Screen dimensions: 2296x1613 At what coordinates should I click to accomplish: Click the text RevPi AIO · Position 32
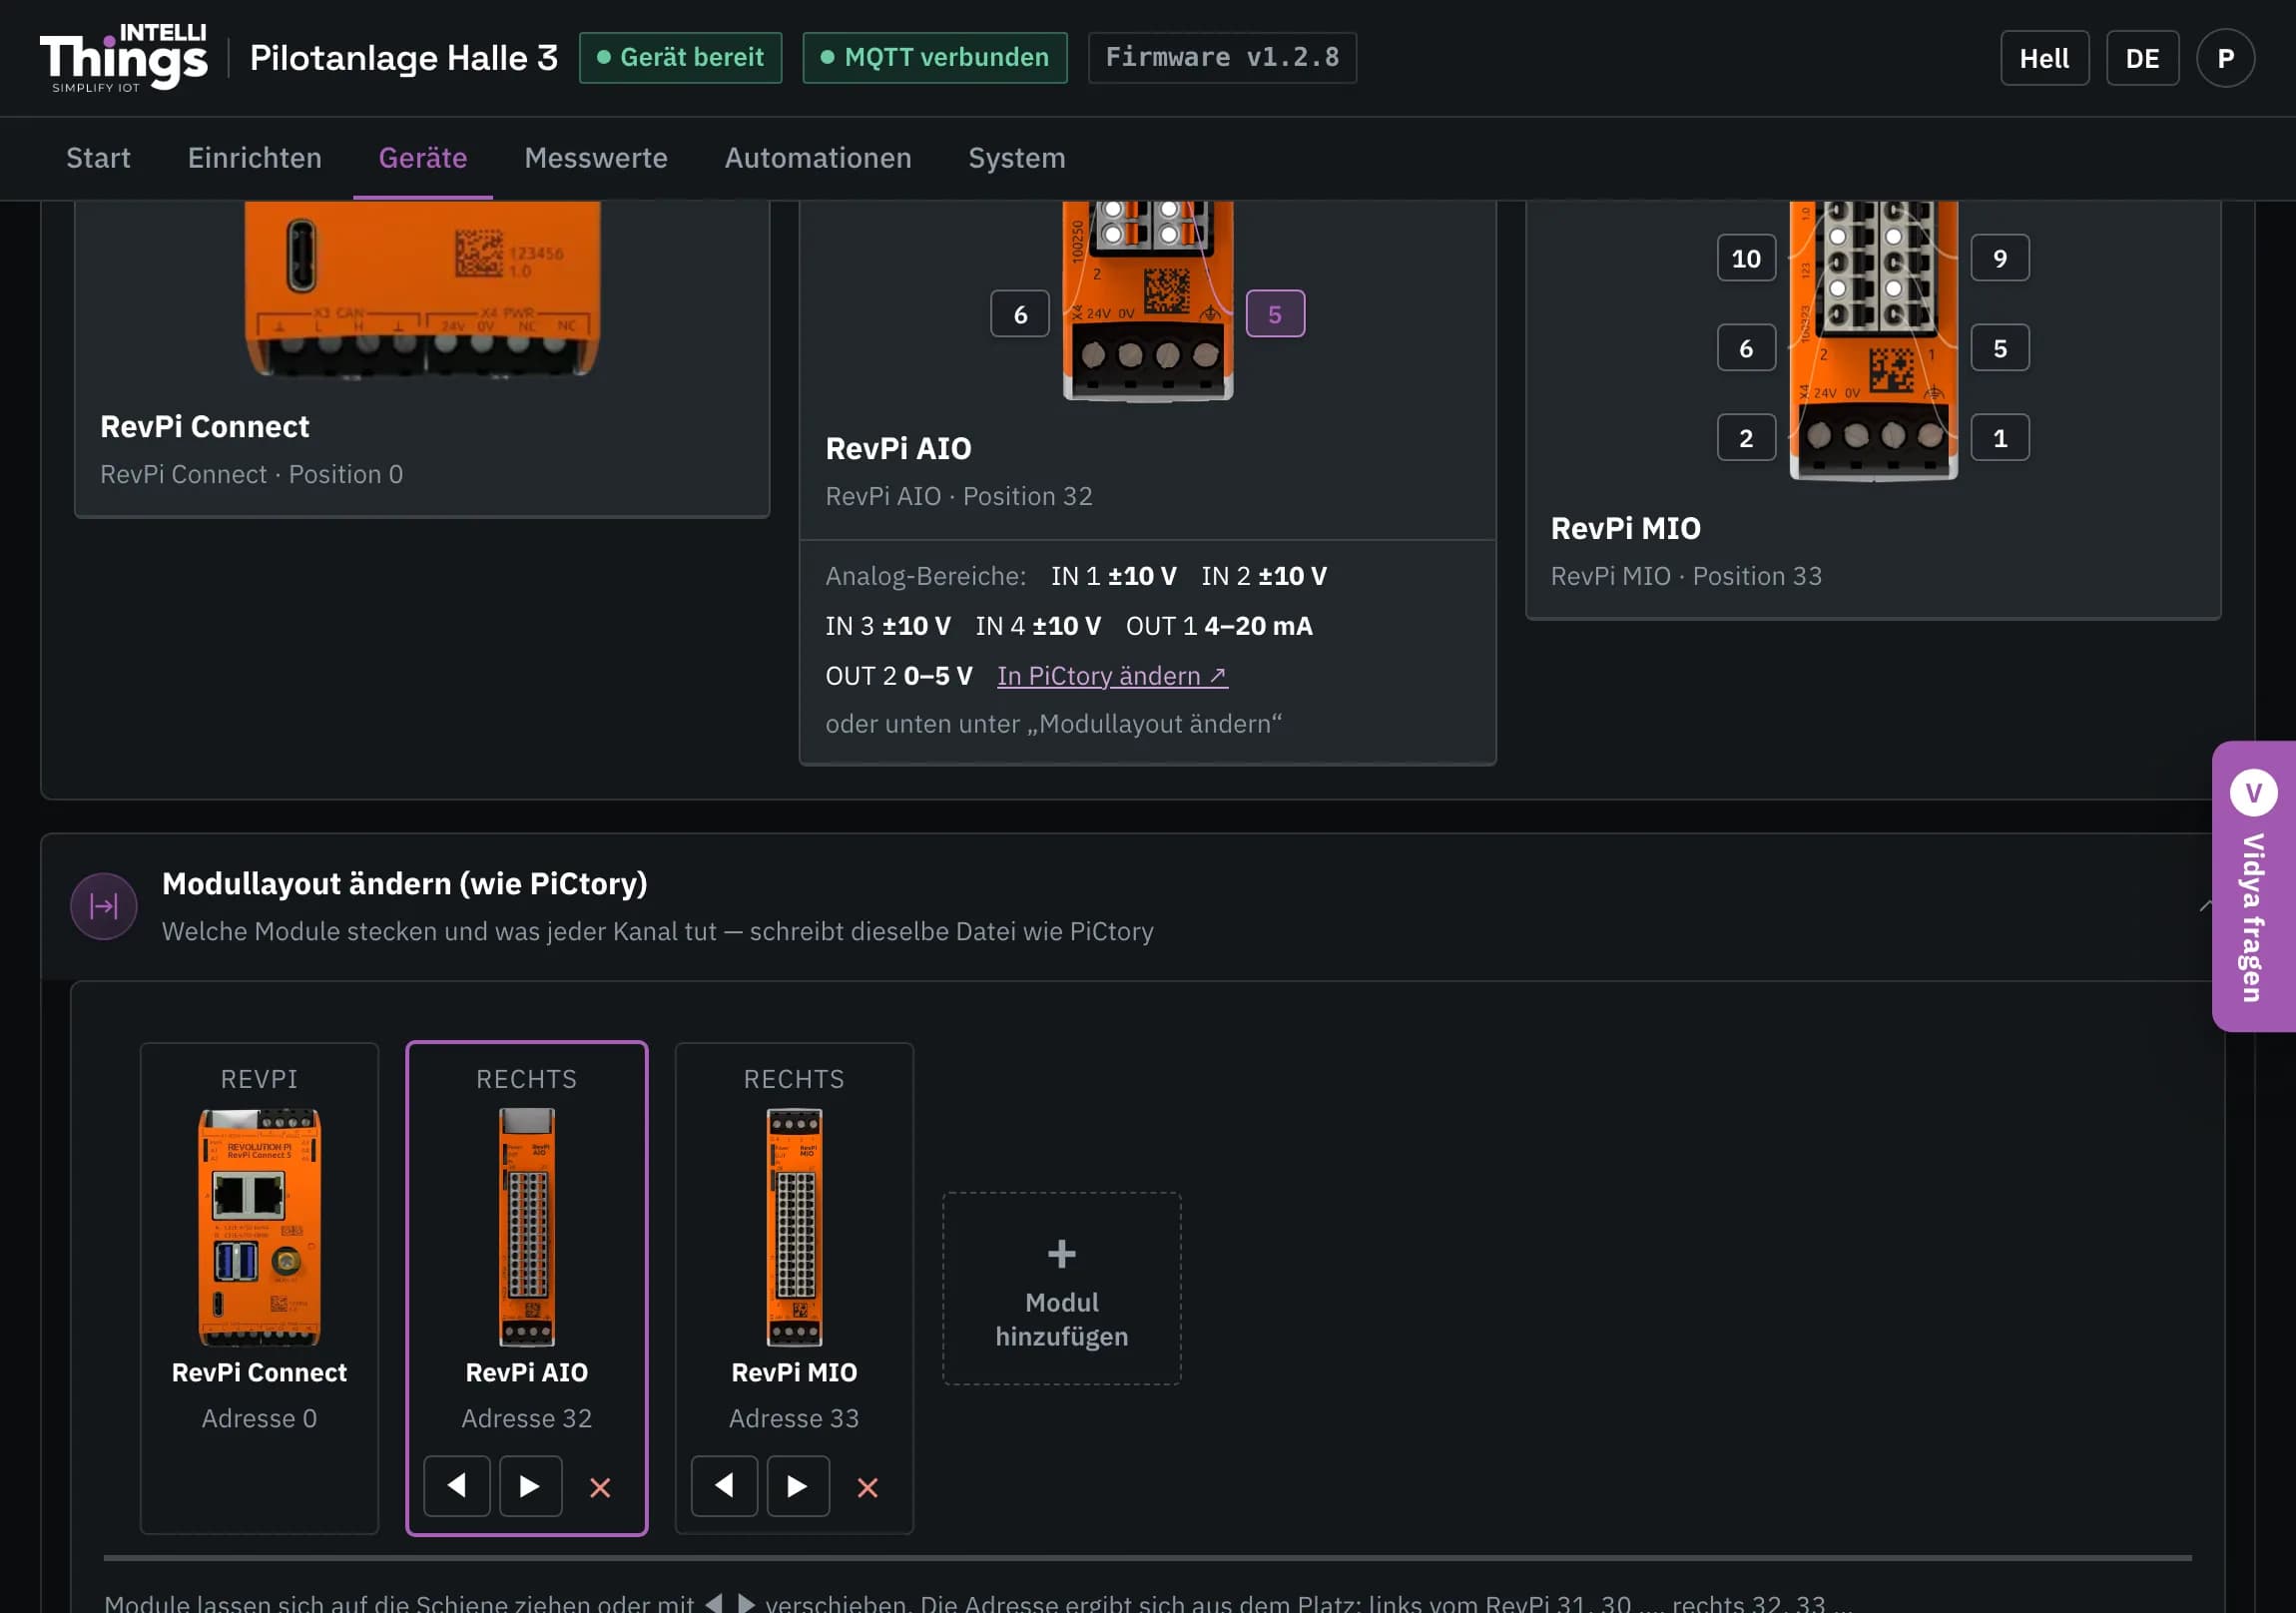(959, 497)
